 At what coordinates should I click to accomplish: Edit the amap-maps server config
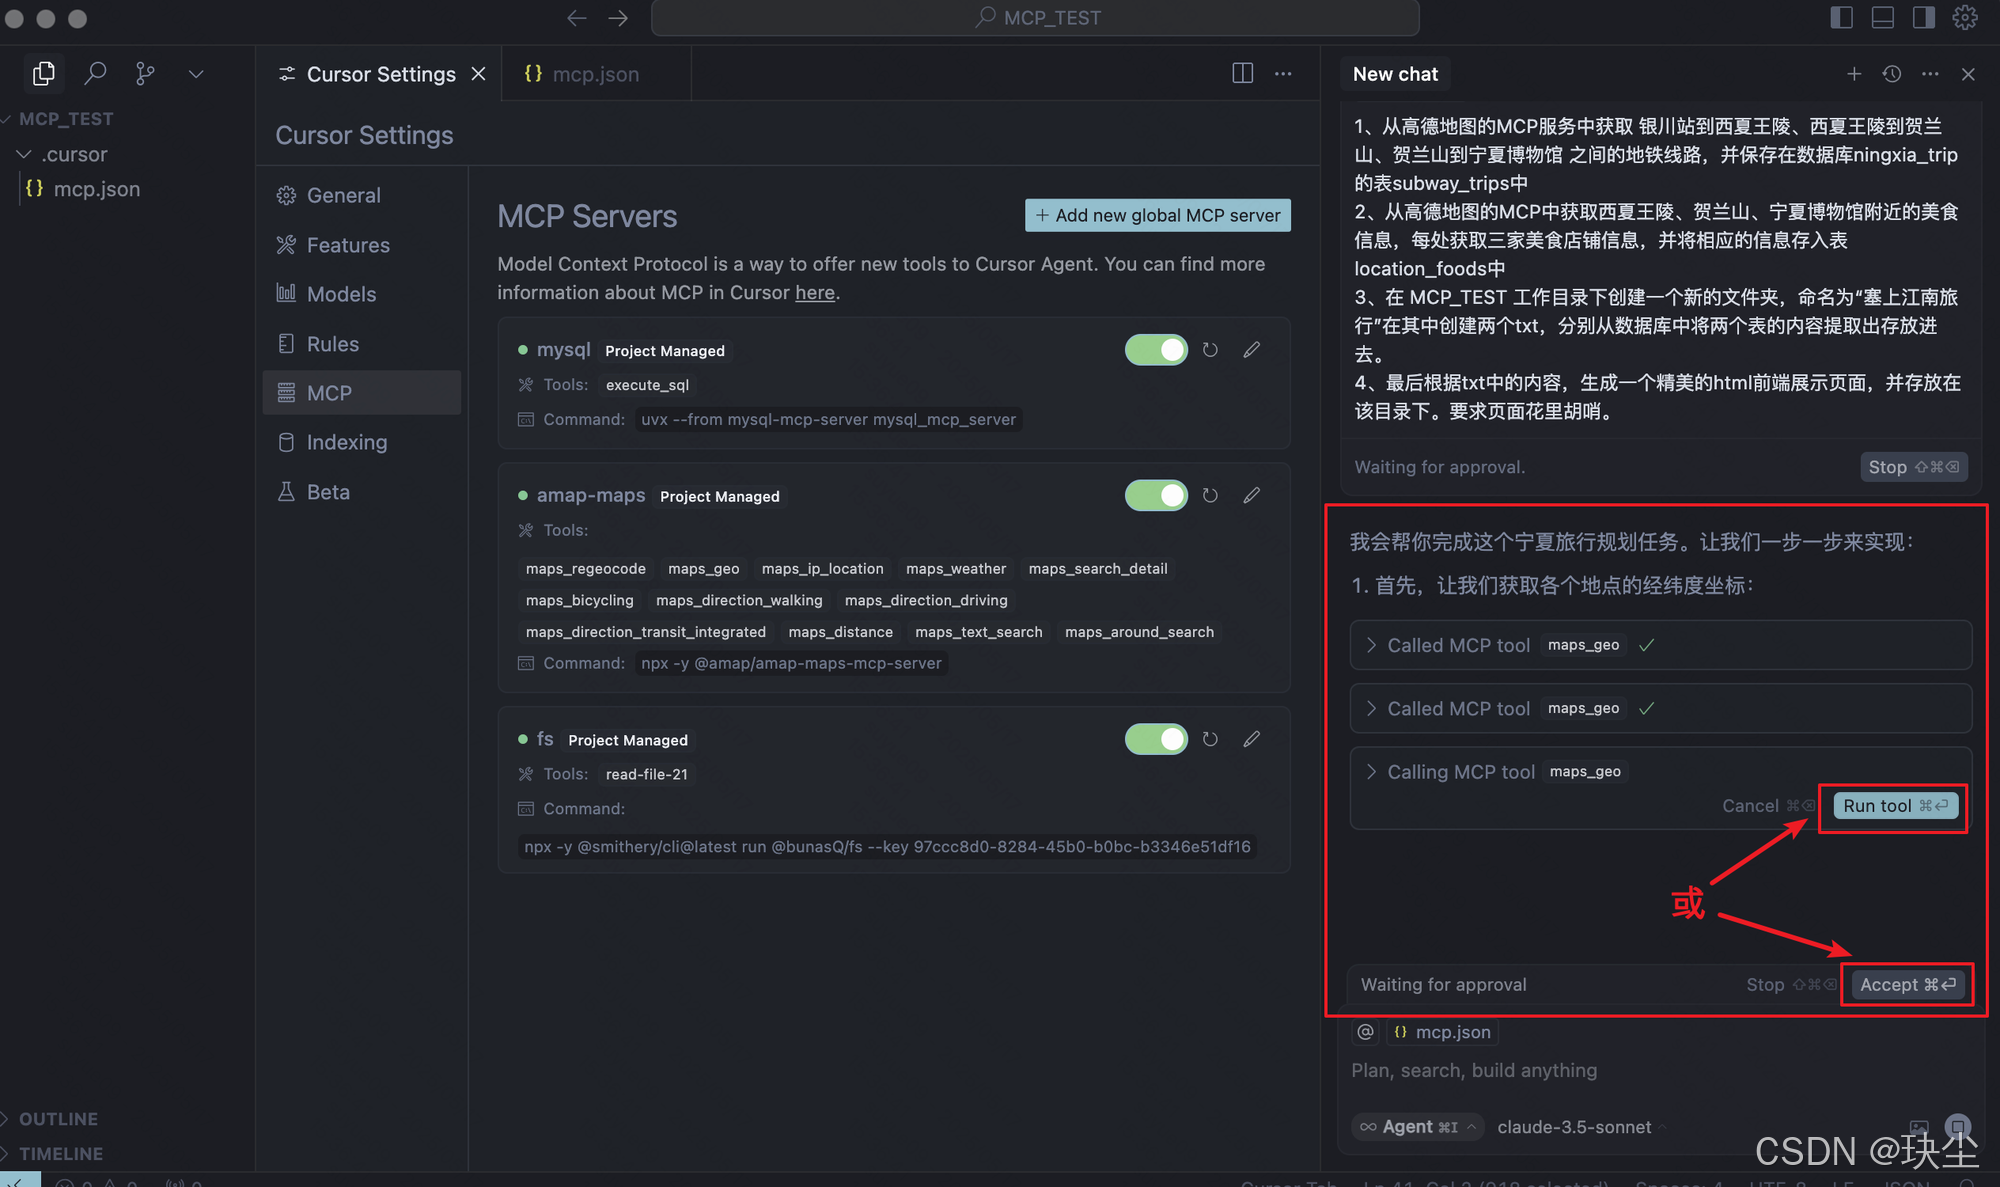point(1251,495)
